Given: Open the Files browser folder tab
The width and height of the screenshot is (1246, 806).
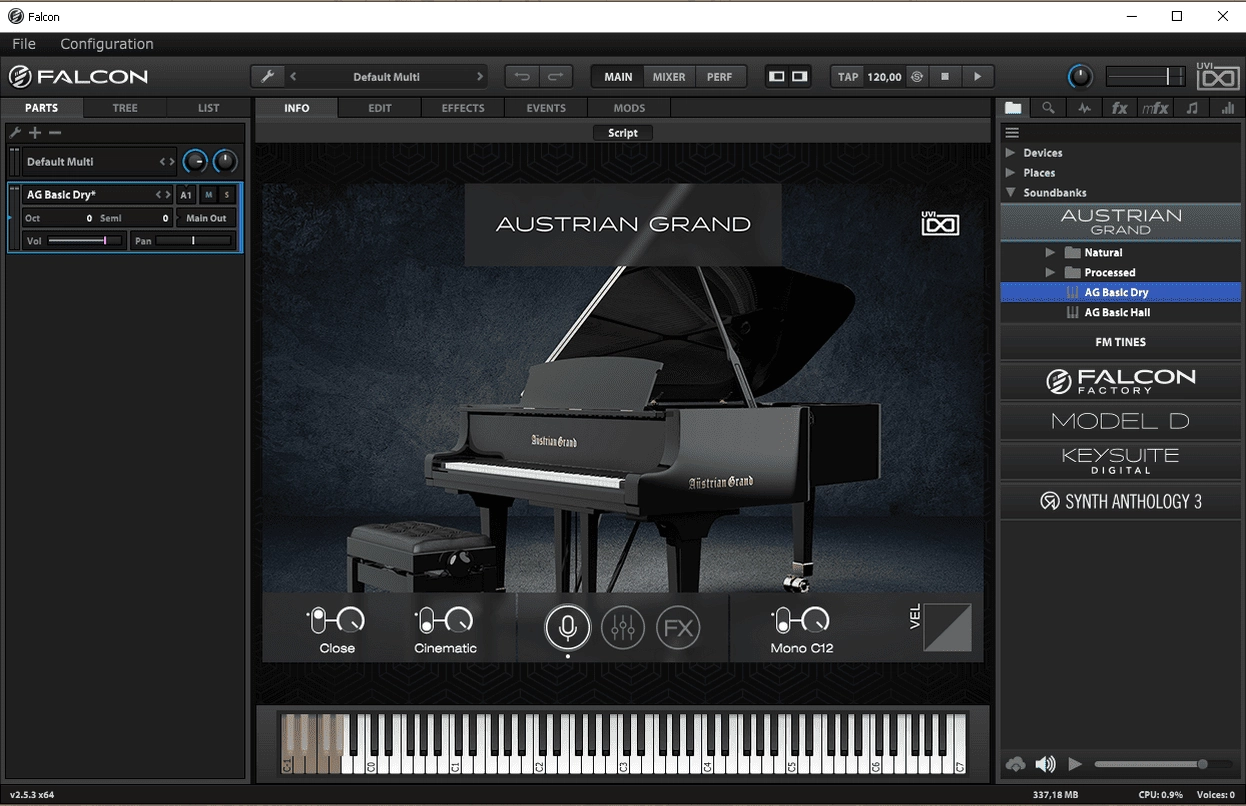Looking at the screenshot, I should [1014, 108].
